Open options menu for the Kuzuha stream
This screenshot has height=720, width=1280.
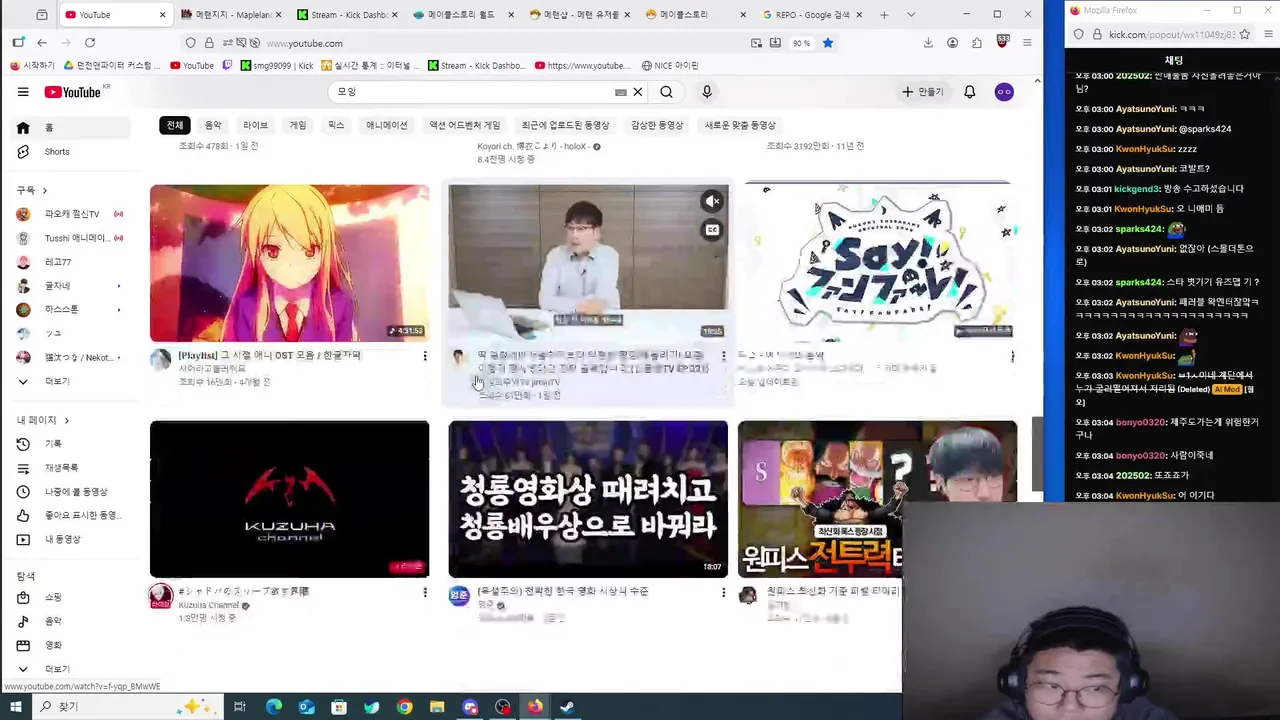point(425,593)
